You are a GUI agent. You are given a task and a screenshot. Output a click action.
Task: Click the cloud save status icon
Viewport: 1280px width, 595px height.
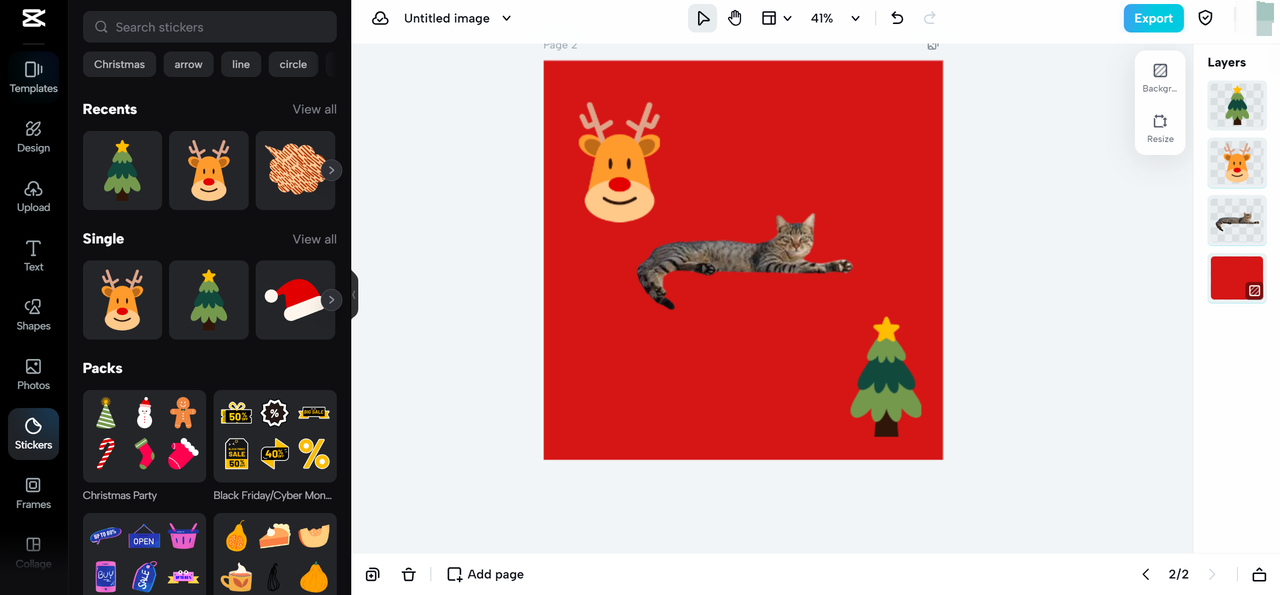click(x=380, y=18)
